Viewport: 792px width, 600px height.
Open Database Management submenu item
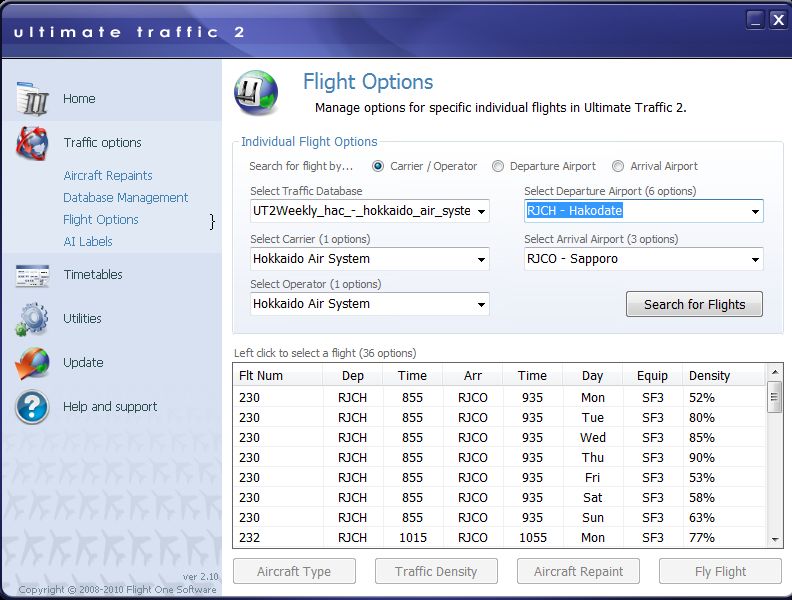click(126, 198)
